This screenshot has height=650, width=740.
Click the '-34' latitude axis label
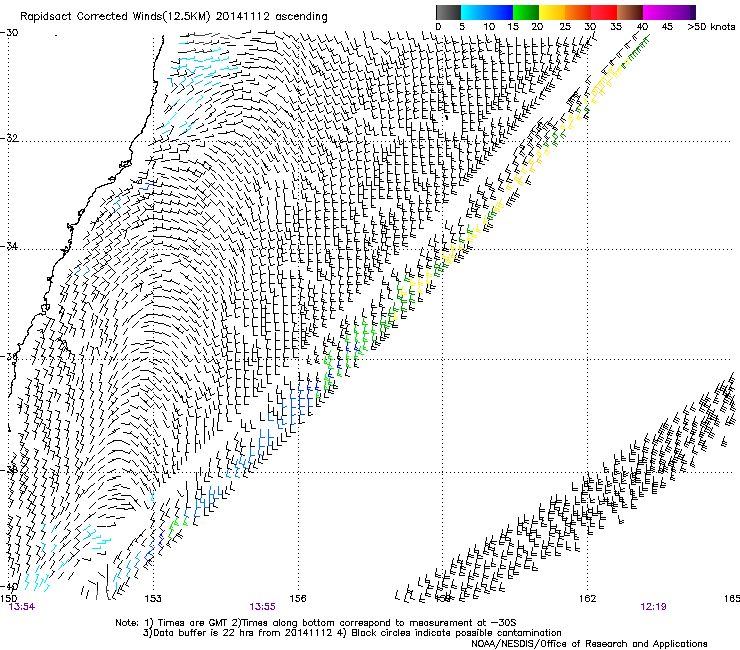[x=9, y=246]
